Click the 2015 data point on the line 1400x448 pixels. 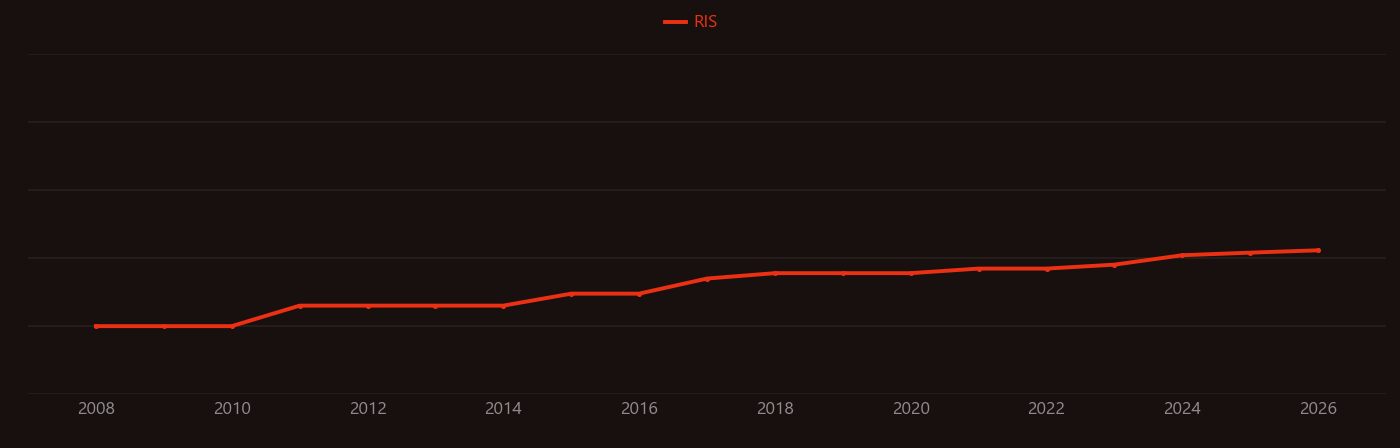click(571, 294)
